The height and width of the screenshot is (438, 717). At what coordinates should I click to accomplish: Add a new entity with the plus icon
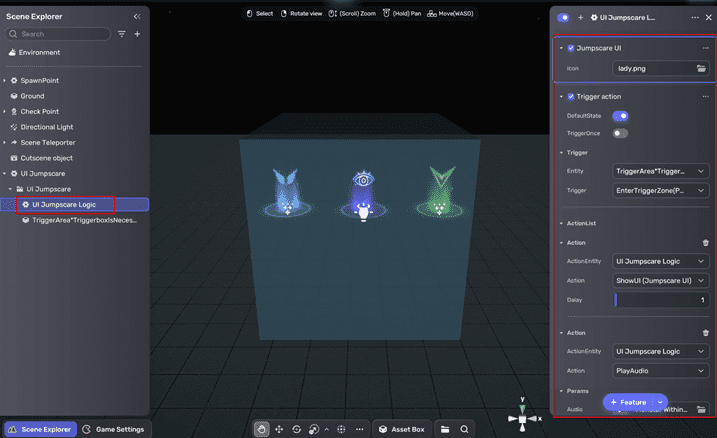click(137, 34)
